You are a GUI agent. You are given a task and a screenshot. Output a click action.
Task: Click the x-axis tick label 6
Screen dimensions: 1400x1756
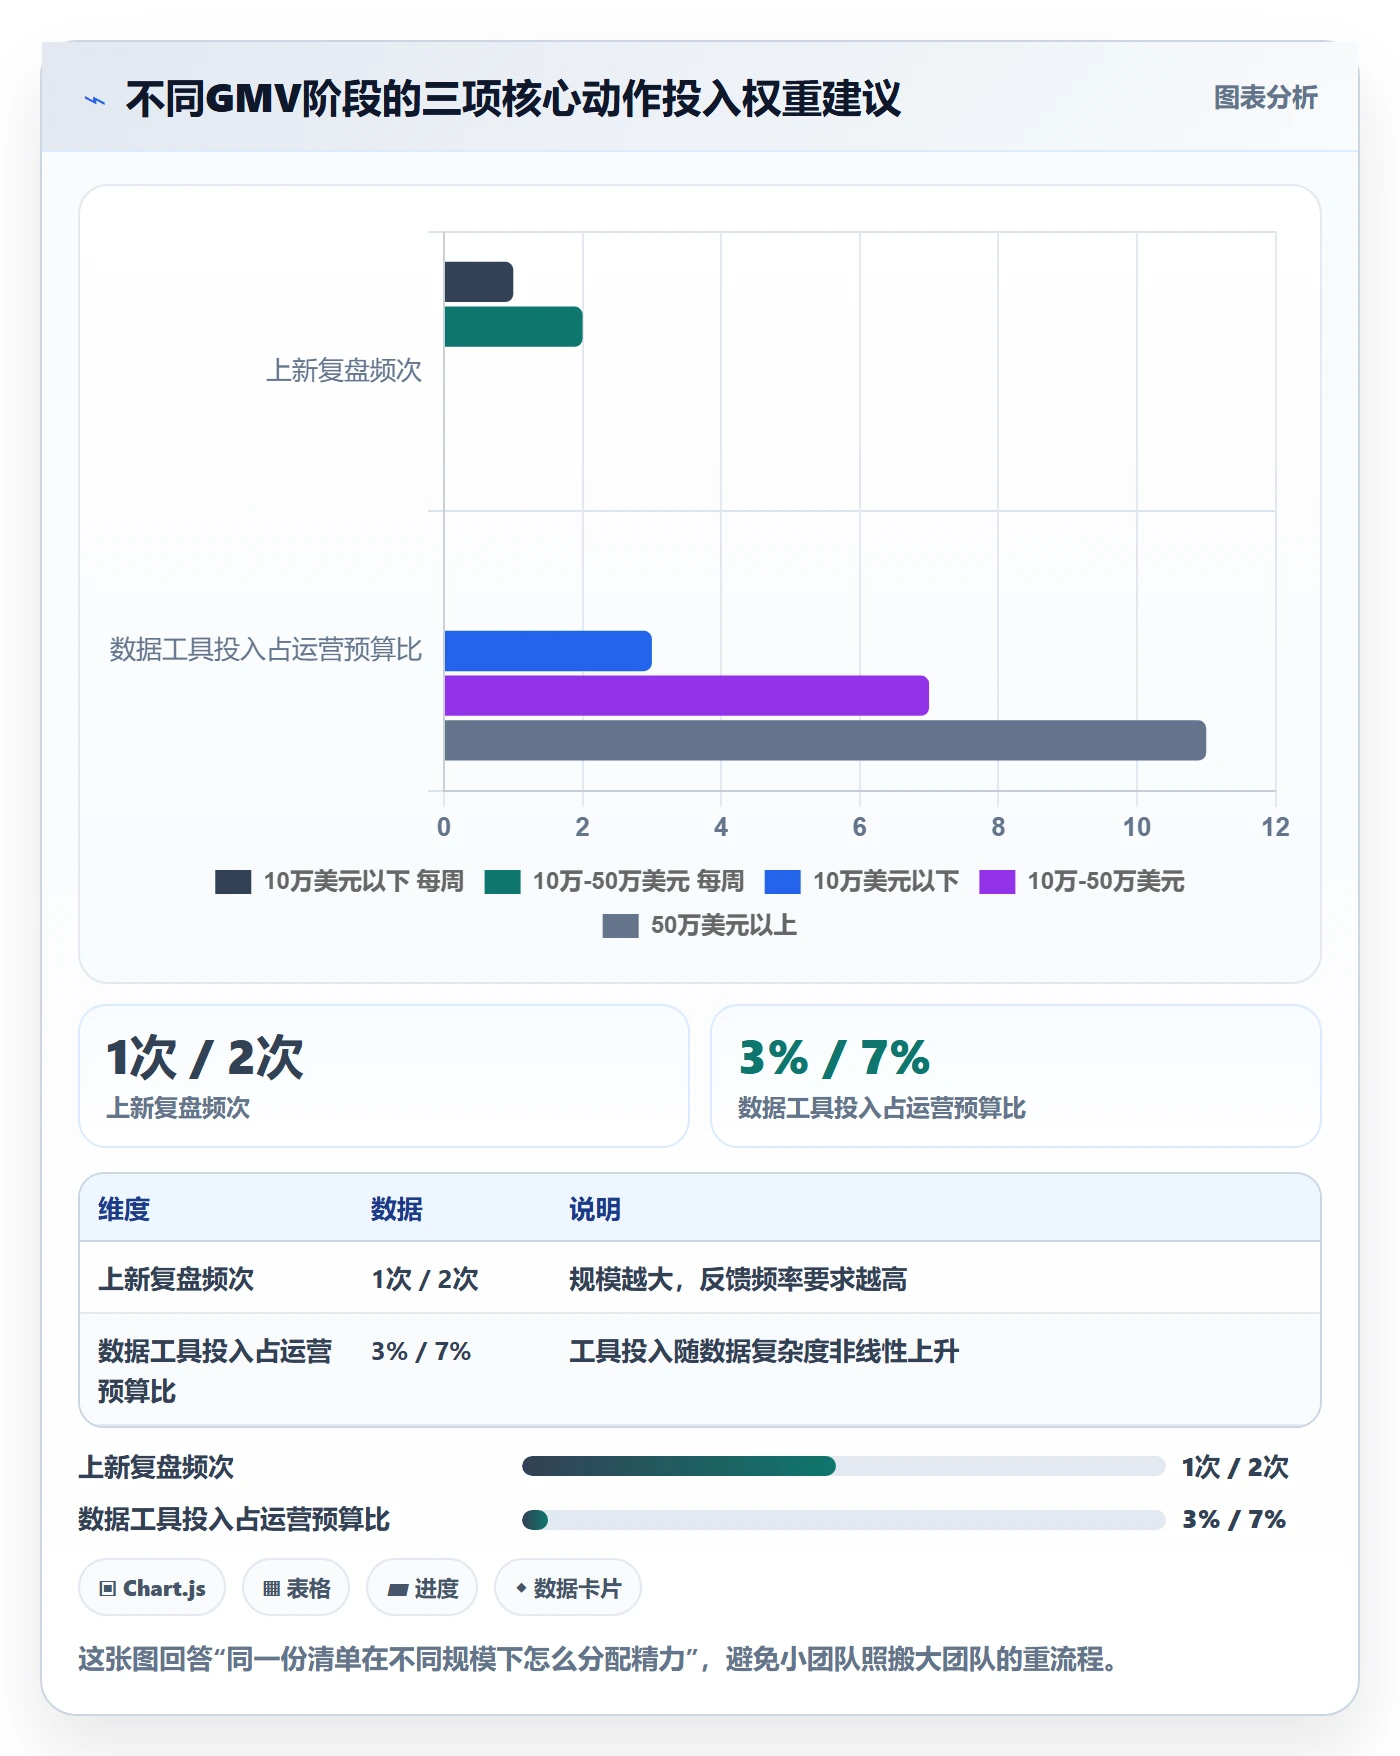pos(859,827)
